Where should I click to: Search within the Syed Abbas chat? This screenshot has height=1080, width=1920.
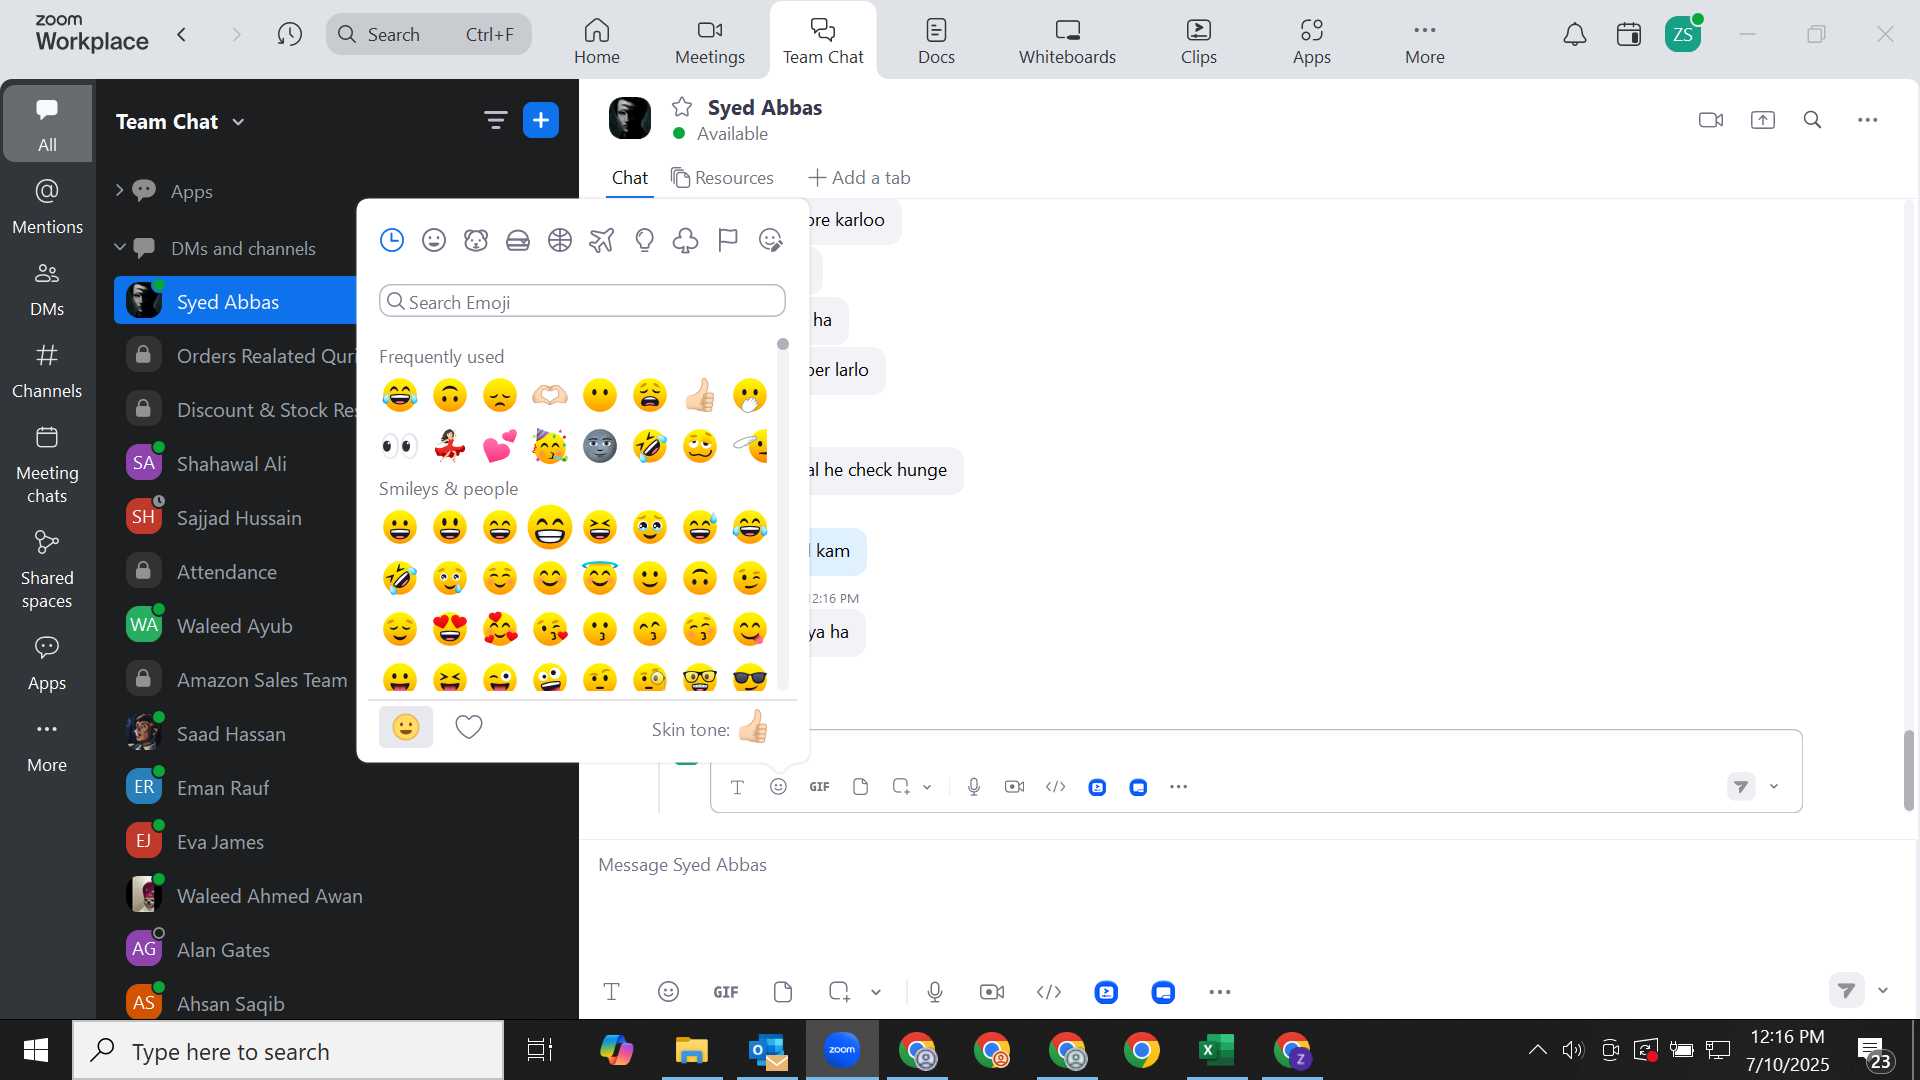click(1813, 120)
